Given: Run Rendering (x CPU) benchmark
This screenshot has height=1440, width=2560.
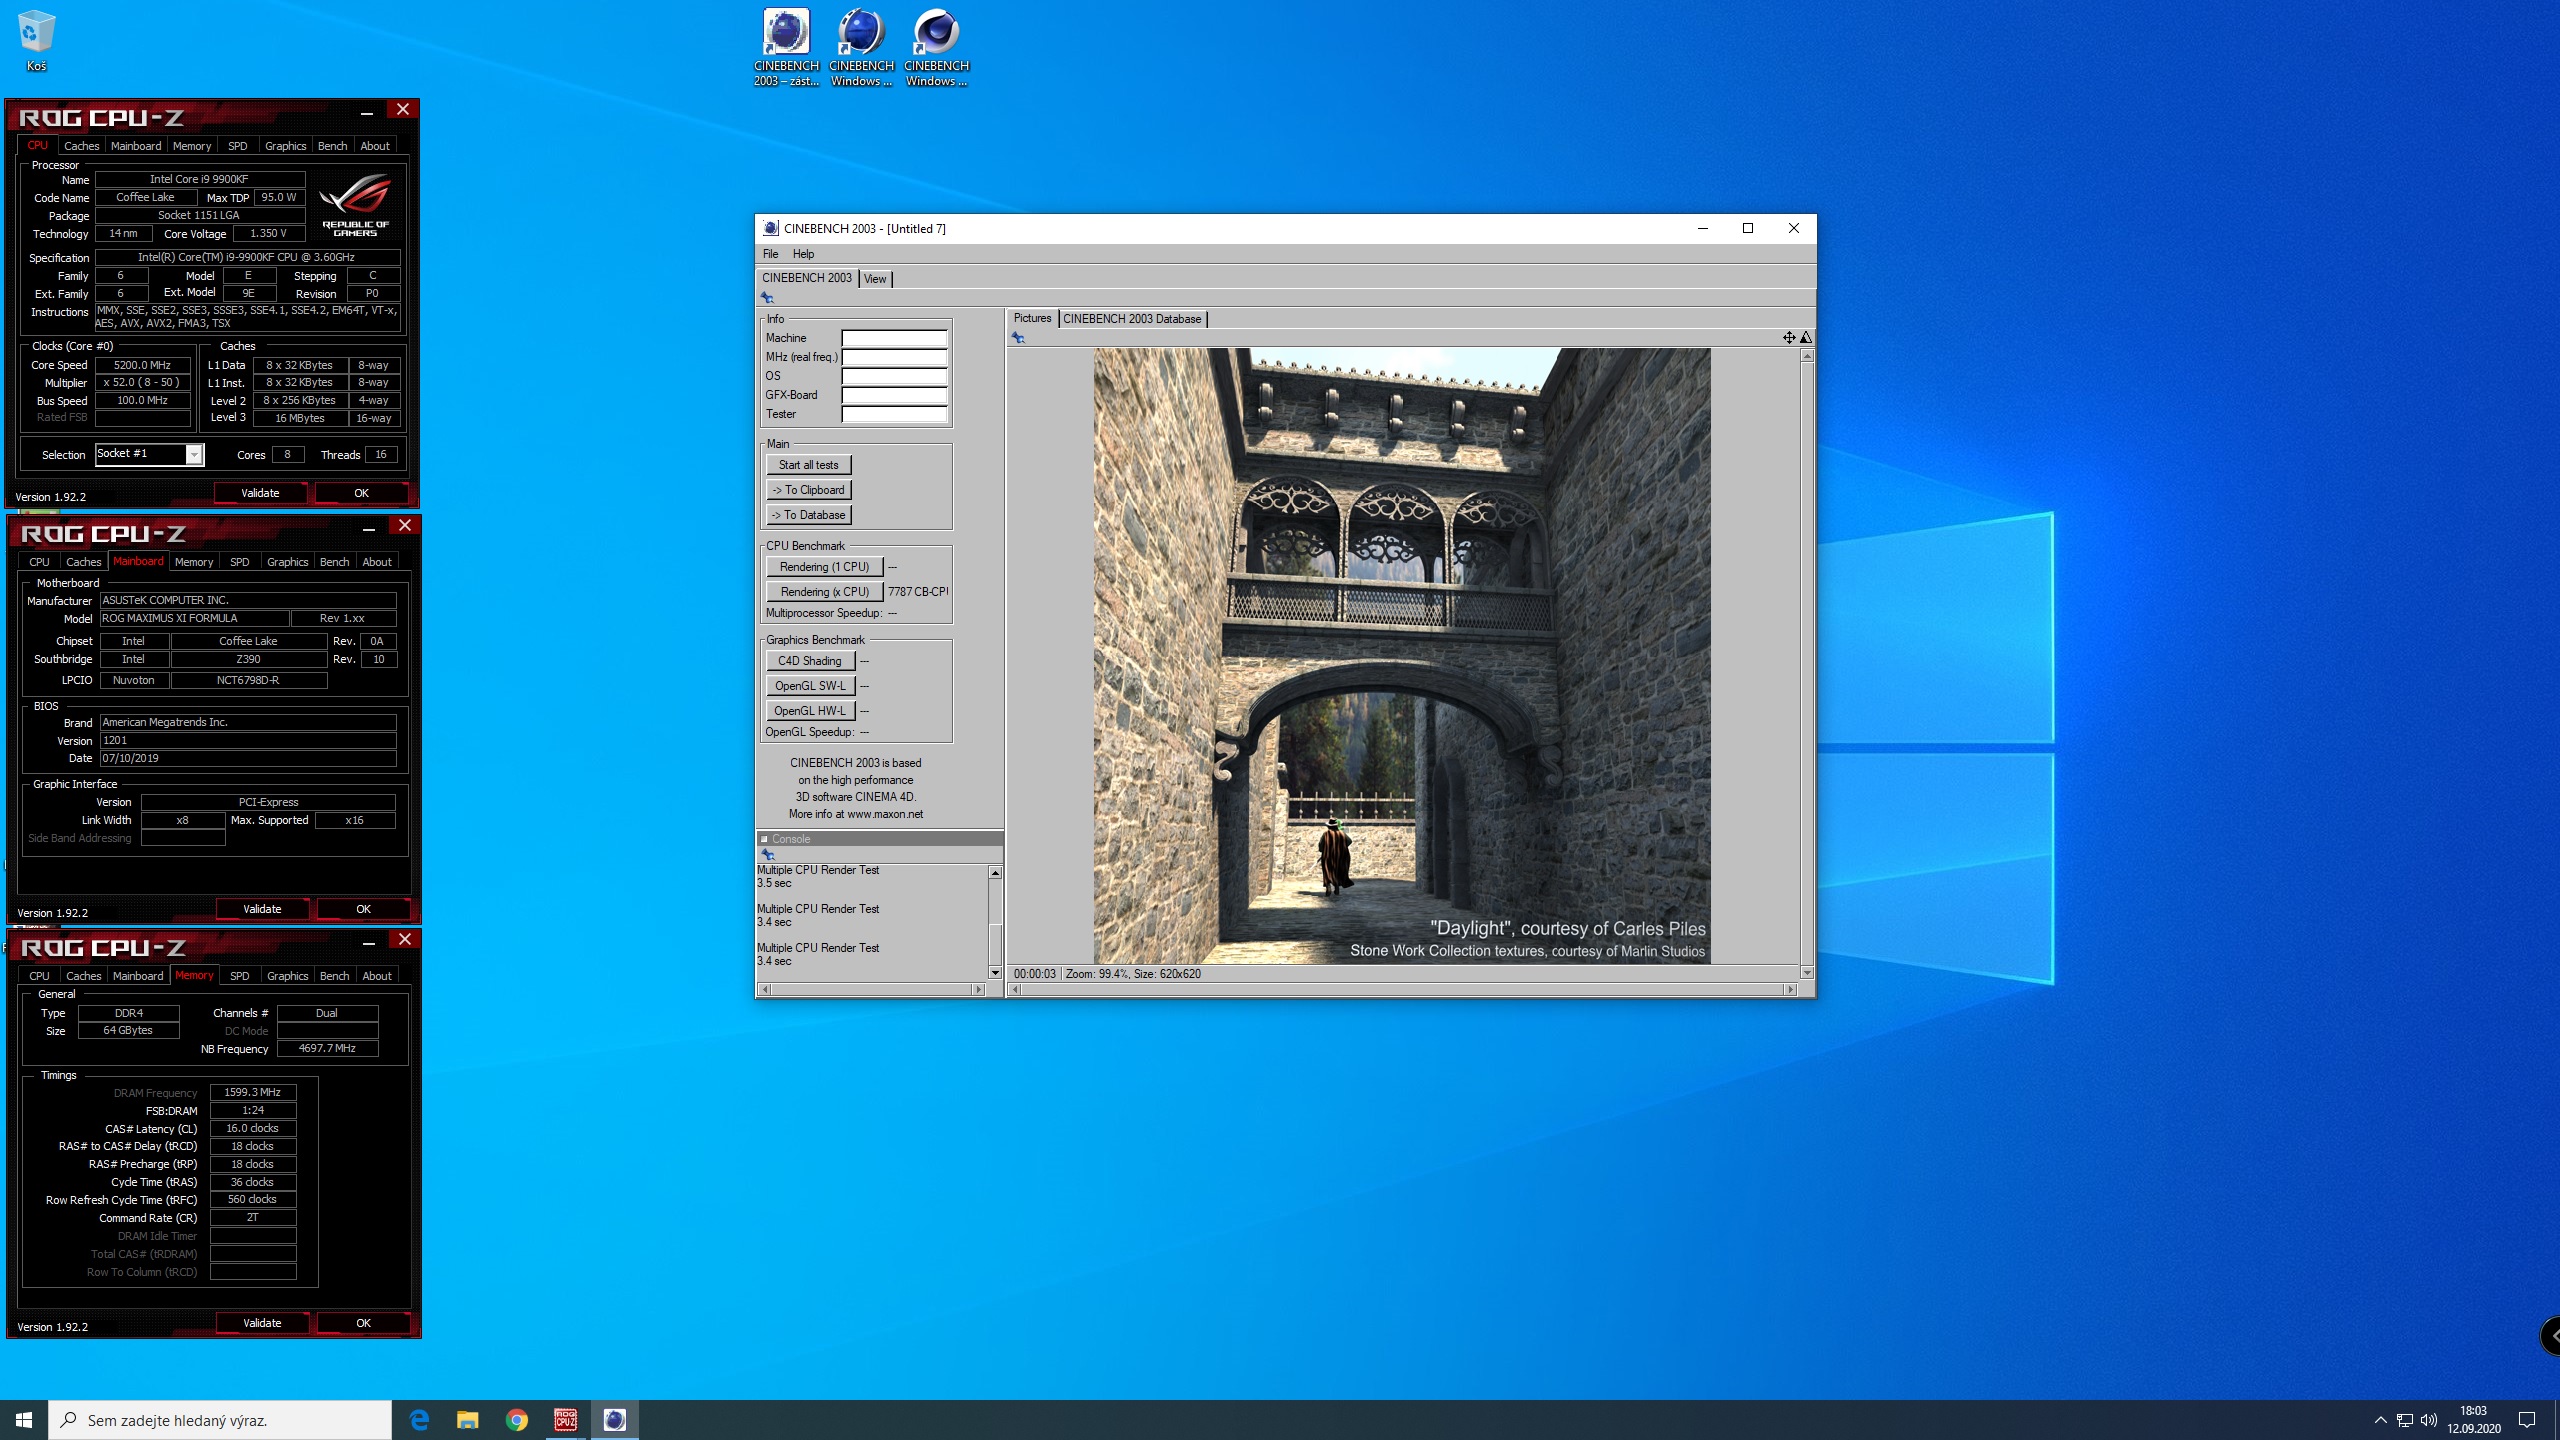Looking at the screenshot, I should click(824, 592).
